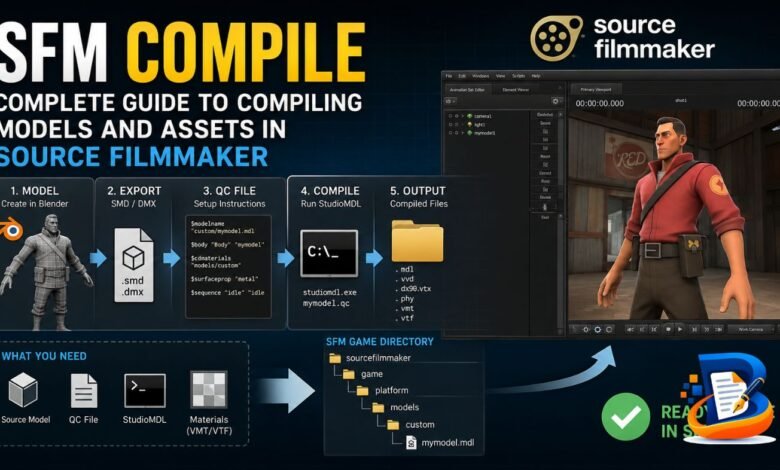Jump to the first frame of playback
Screen dimensions: 780x470
[630, 329]
